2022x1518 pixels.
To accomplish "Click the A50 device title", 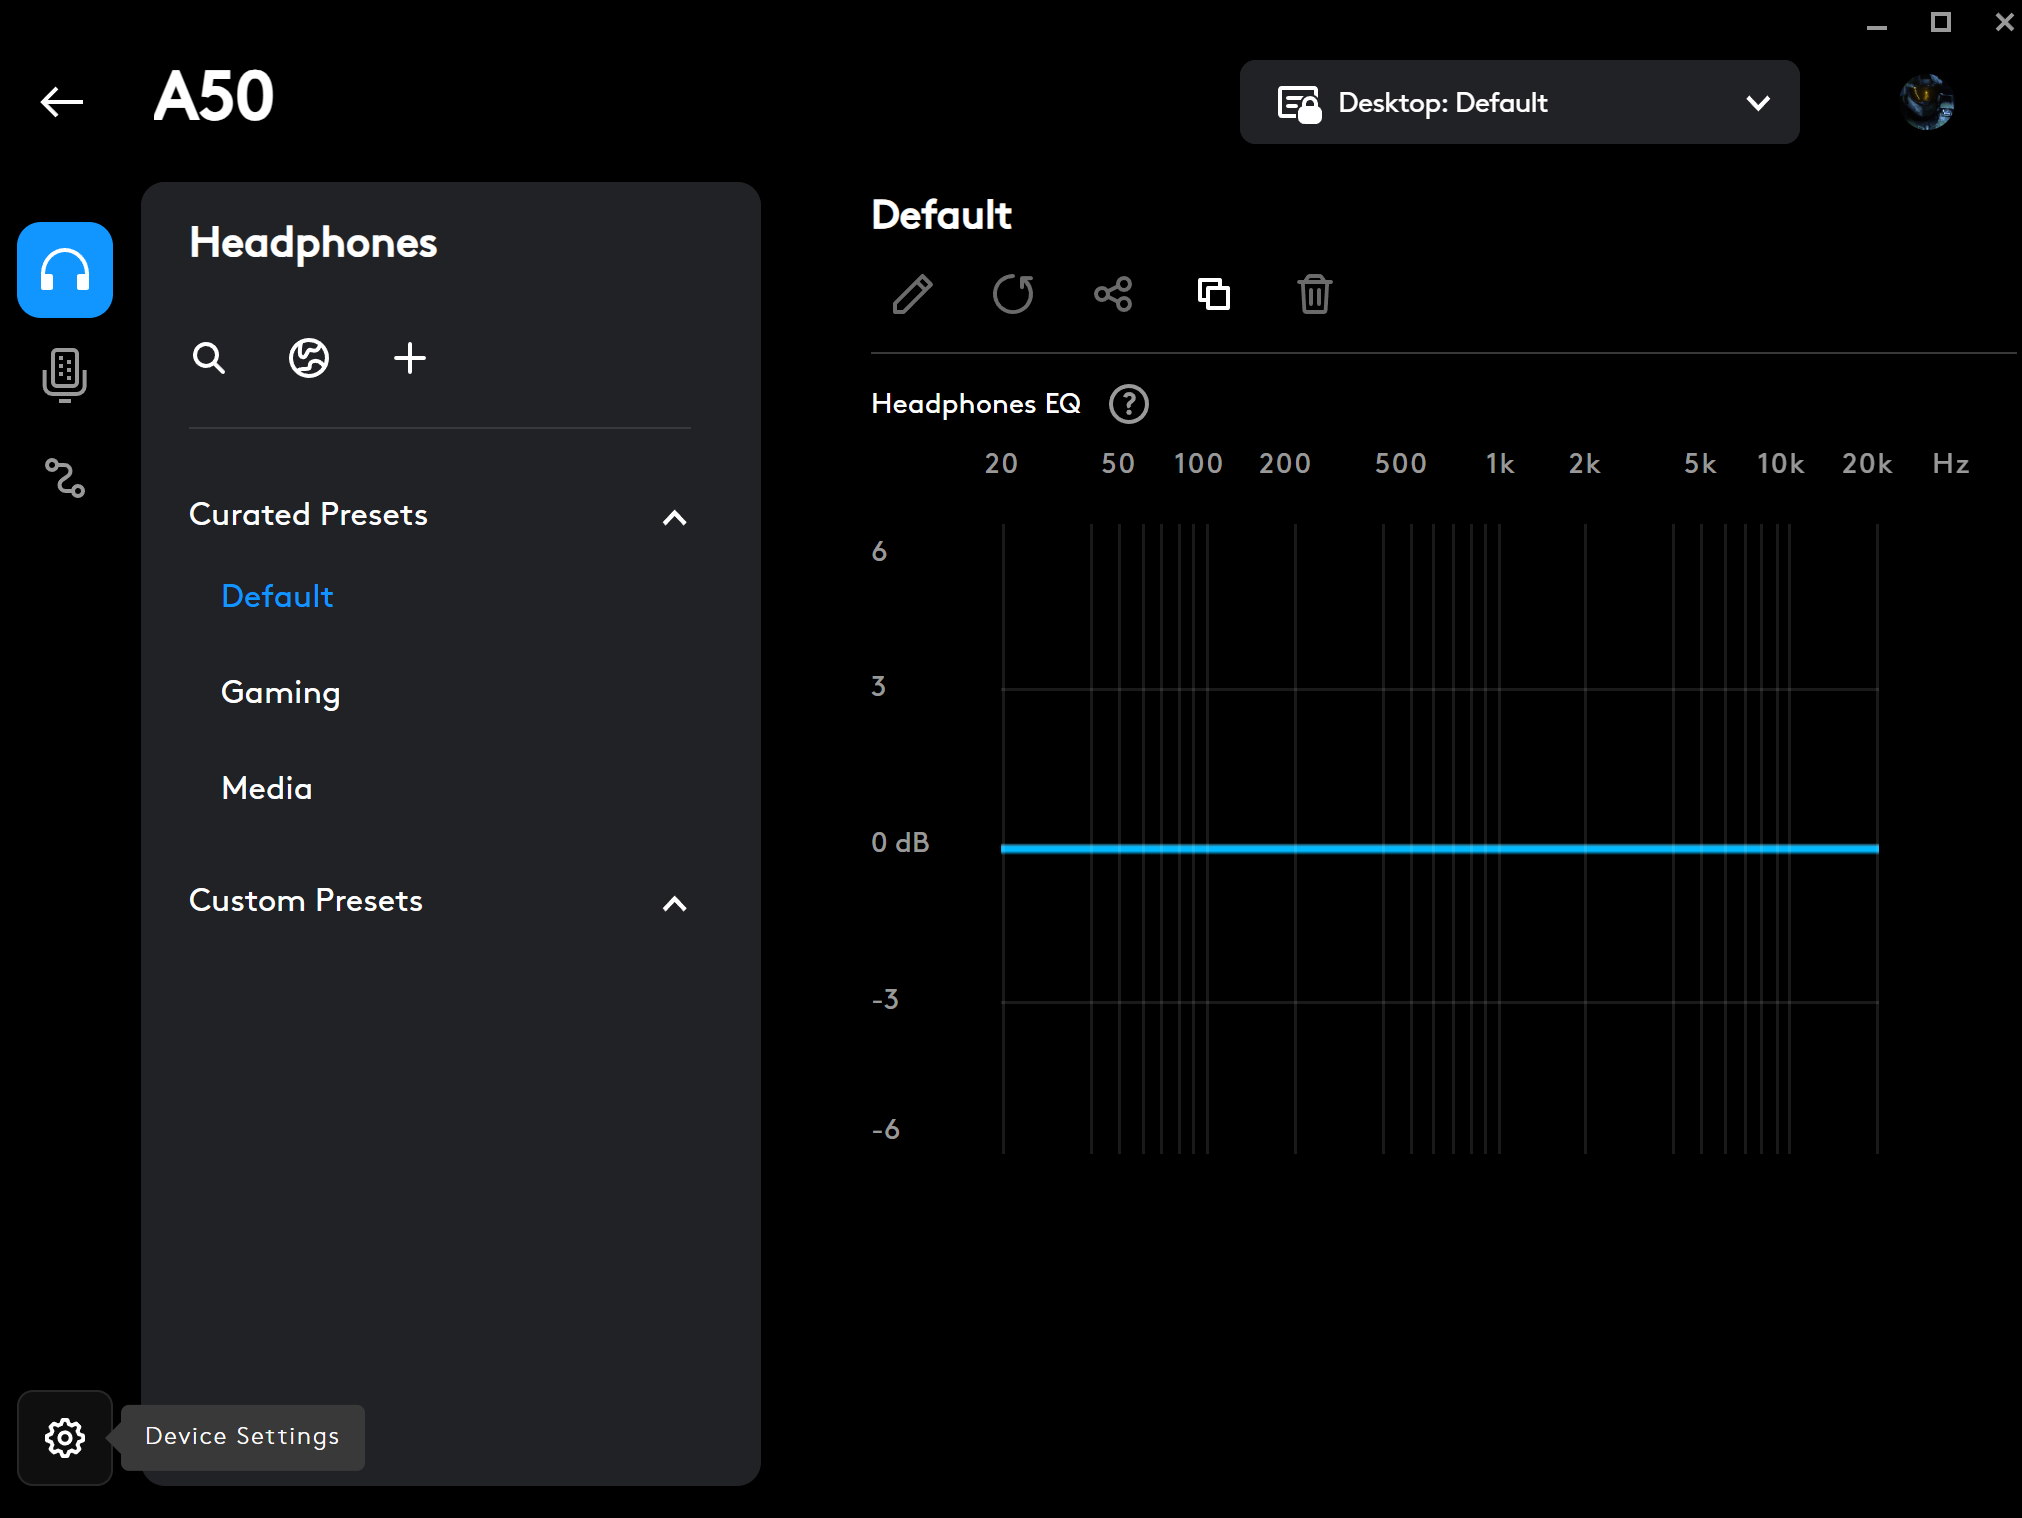I will point(213,97).
